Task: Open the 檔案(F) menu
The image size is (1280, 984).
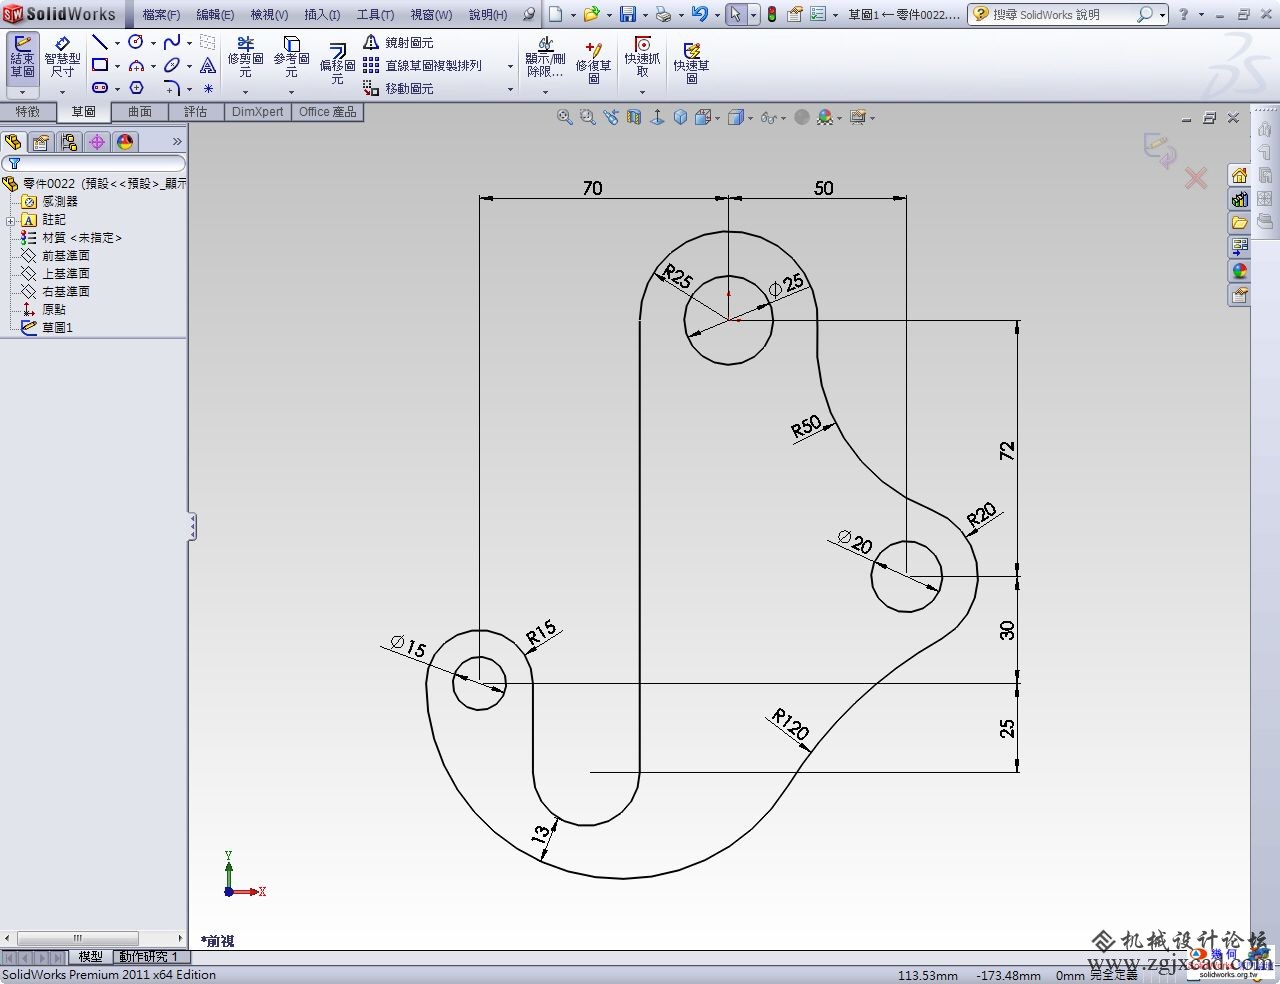Action: (161, 15)
